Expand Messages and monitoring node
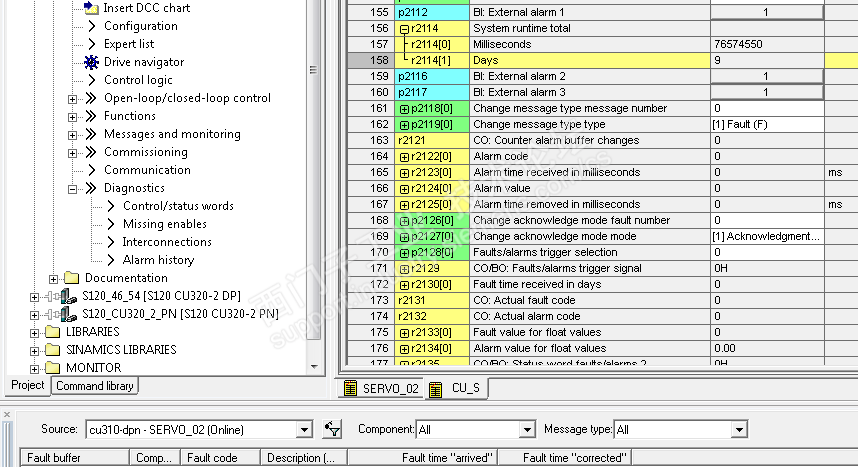861x467 pixels. (x=72, y=135)
